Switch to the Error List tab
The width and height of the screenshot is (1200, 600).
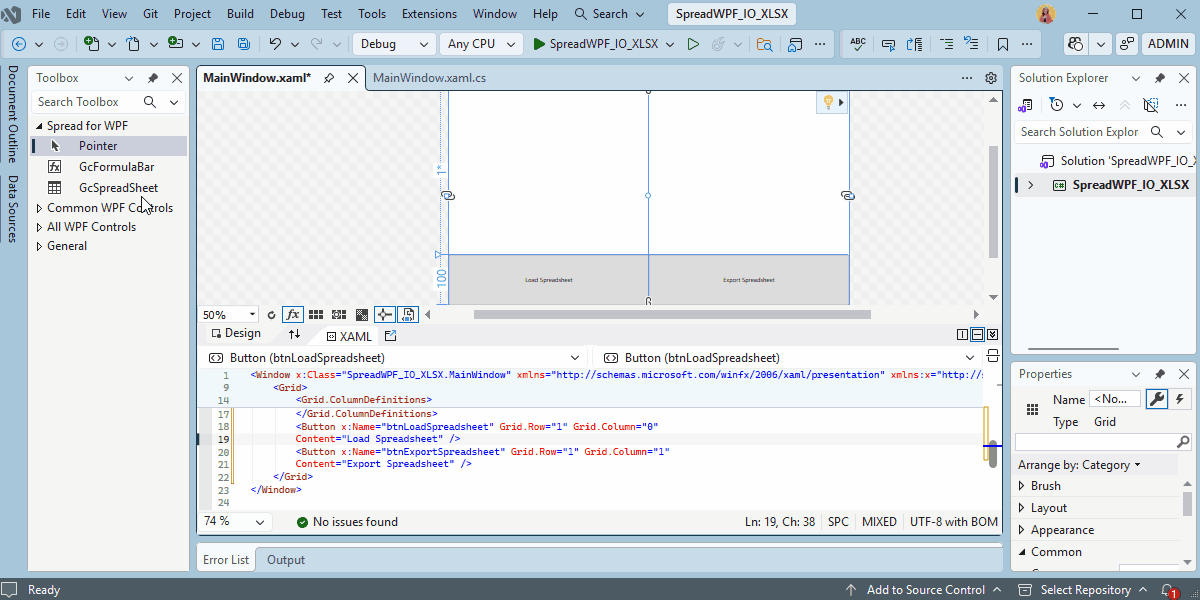pyautogui.click(x=226, y=560)
